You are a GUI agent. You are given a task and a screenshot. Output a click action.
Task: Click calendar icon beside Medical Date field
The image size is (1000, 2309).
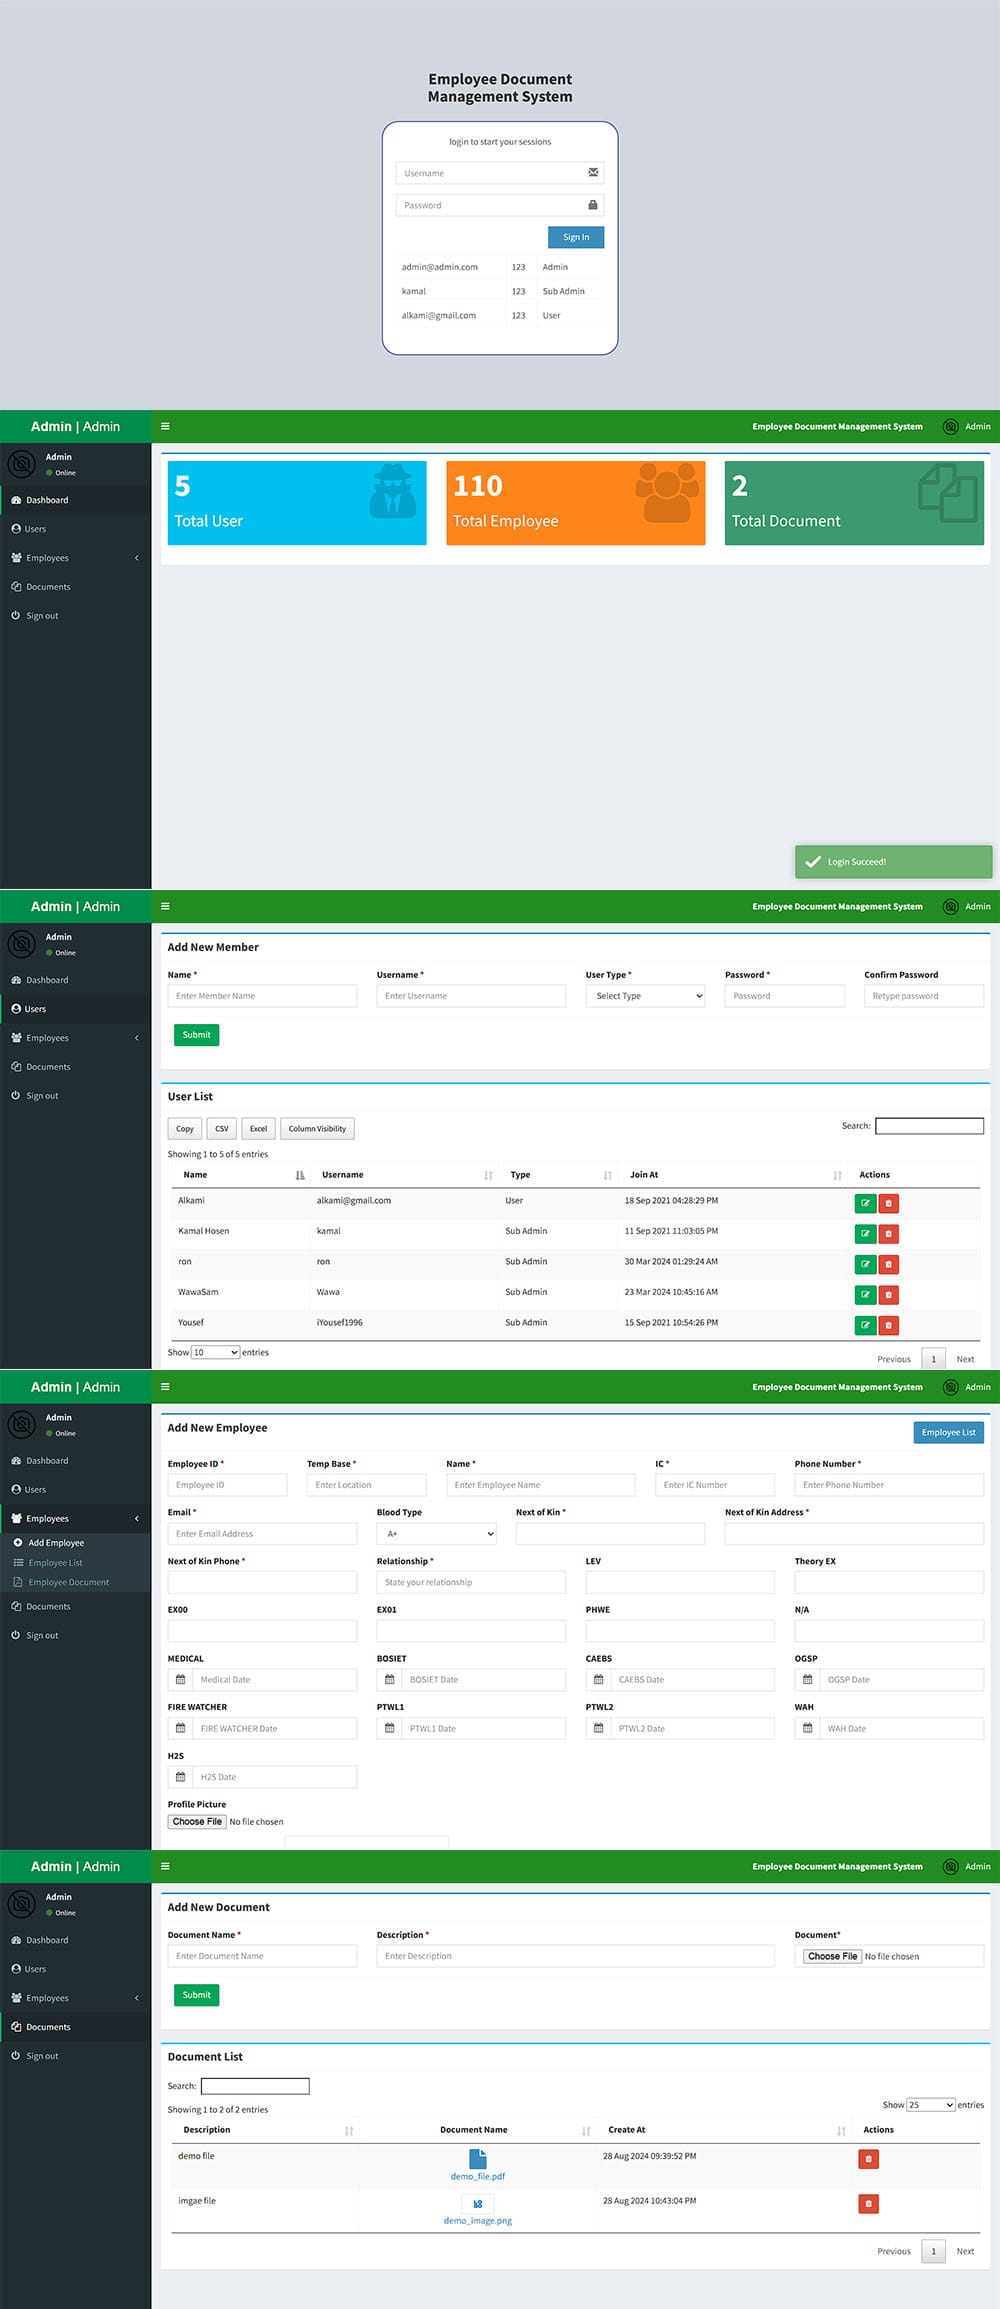(181, 1679)
